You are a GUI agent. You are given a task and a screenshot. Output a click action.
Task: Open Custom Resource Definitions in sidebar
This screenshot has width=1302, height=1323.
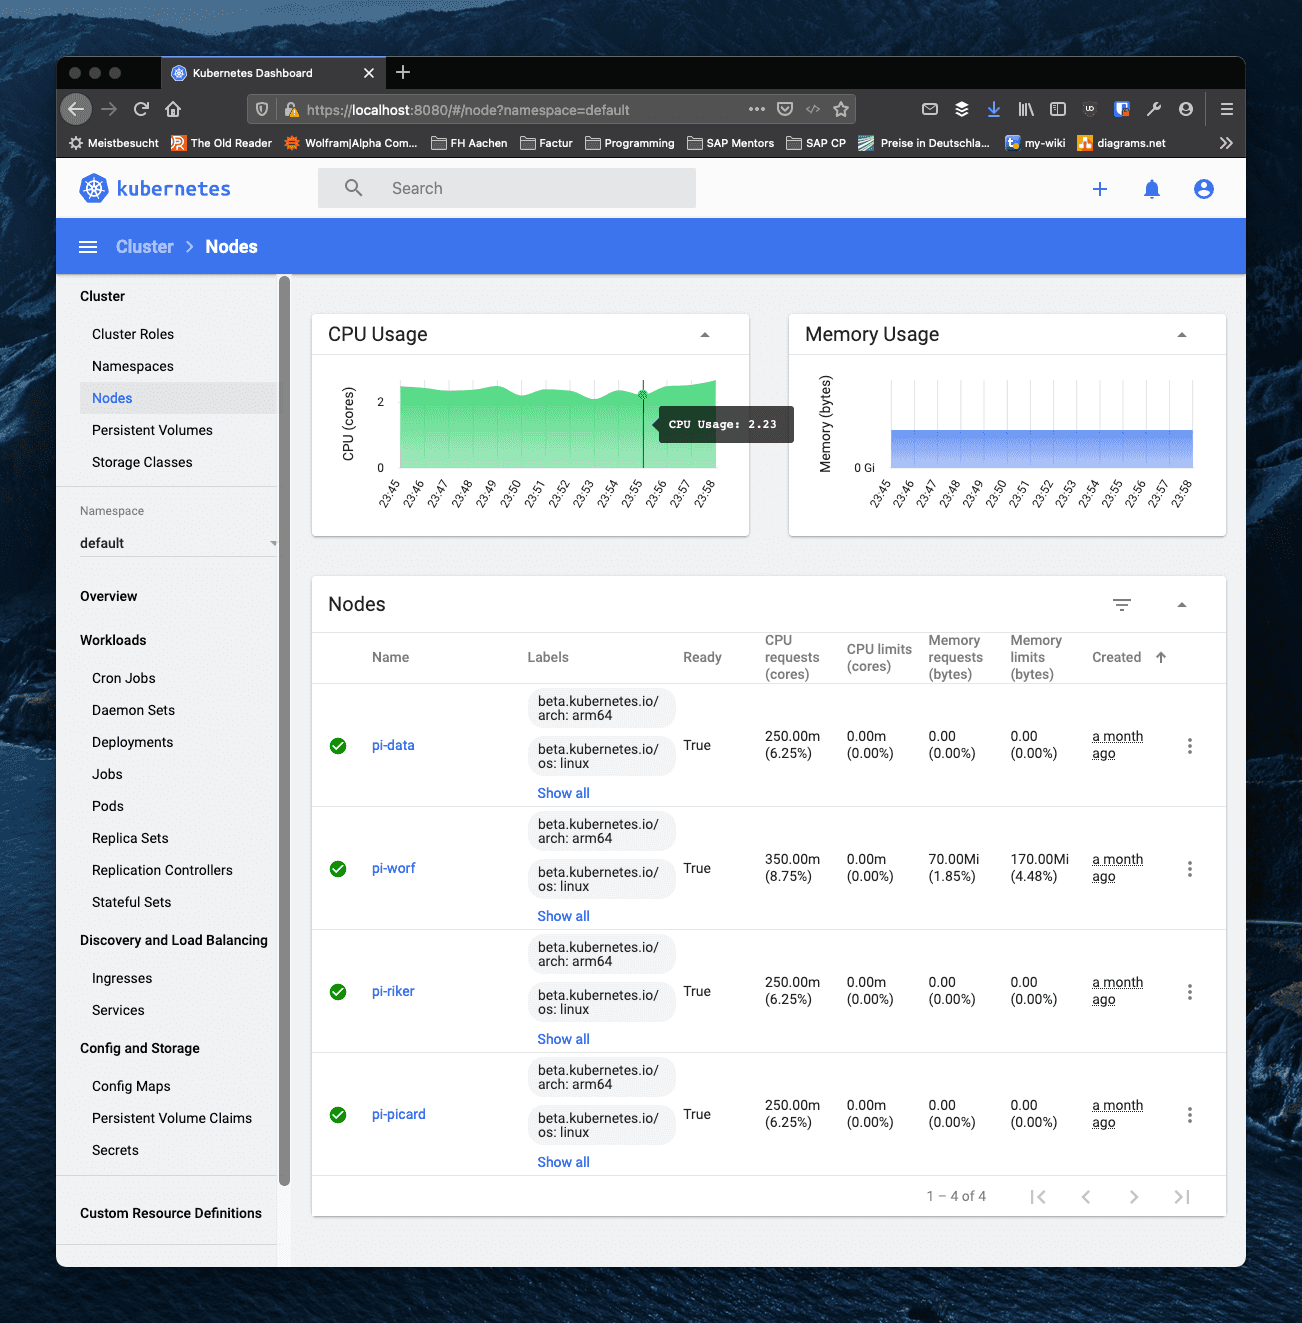click(171, 1213)
